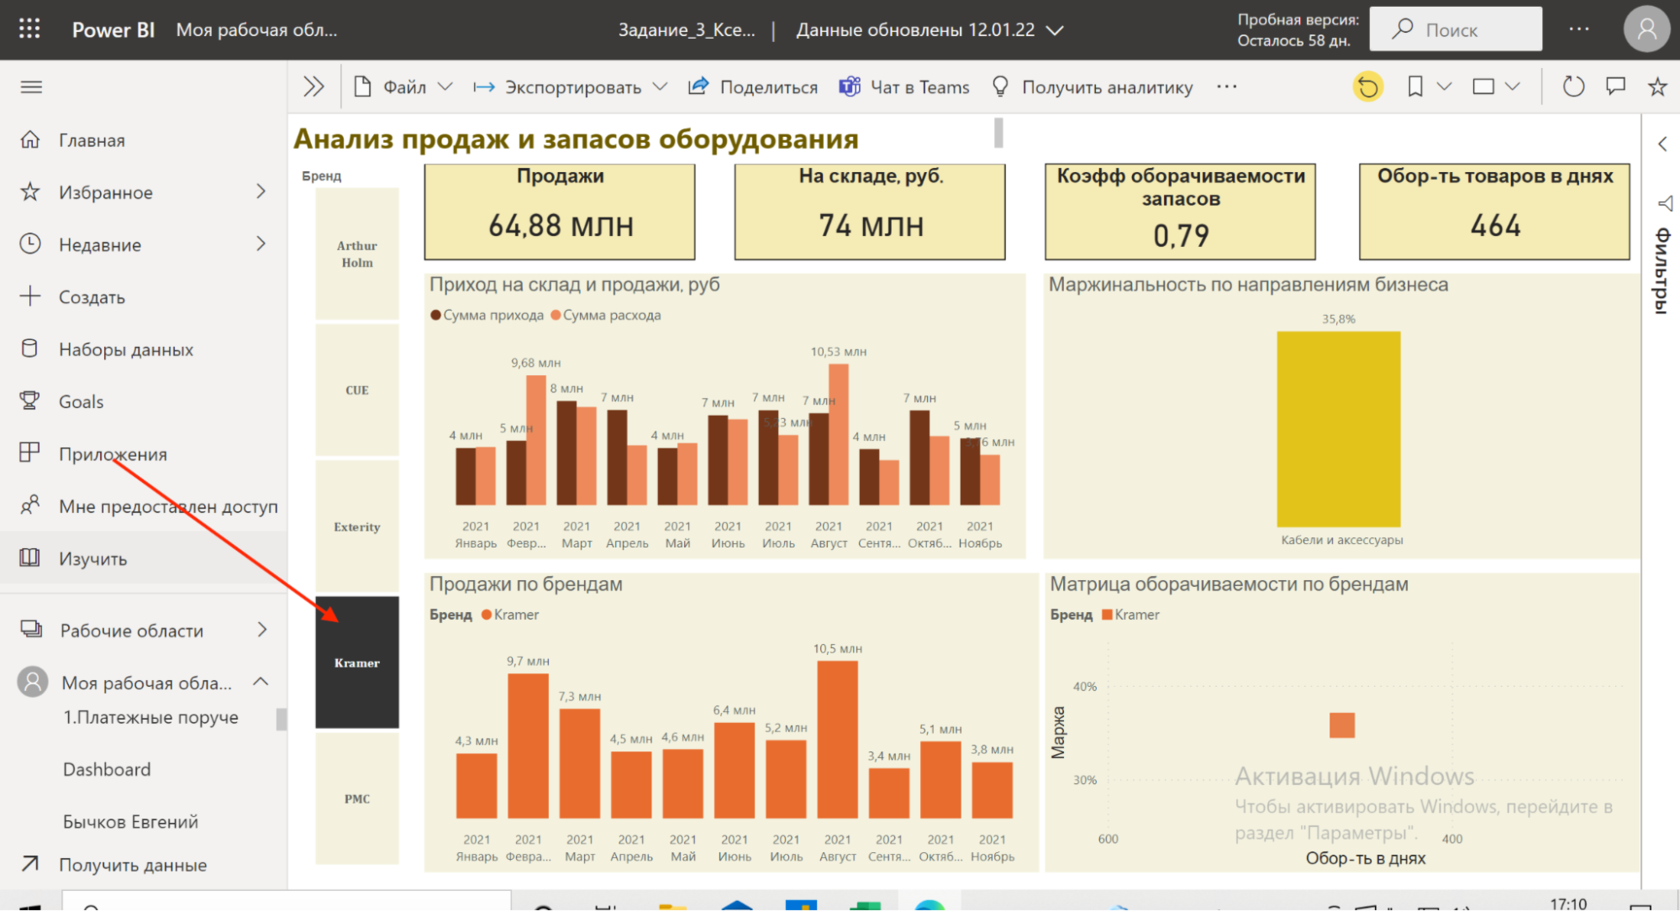This screenshot has width=1680, height=911.
Task: Collapse Моя рабочая область chevron
Action: tap(261, 682)
